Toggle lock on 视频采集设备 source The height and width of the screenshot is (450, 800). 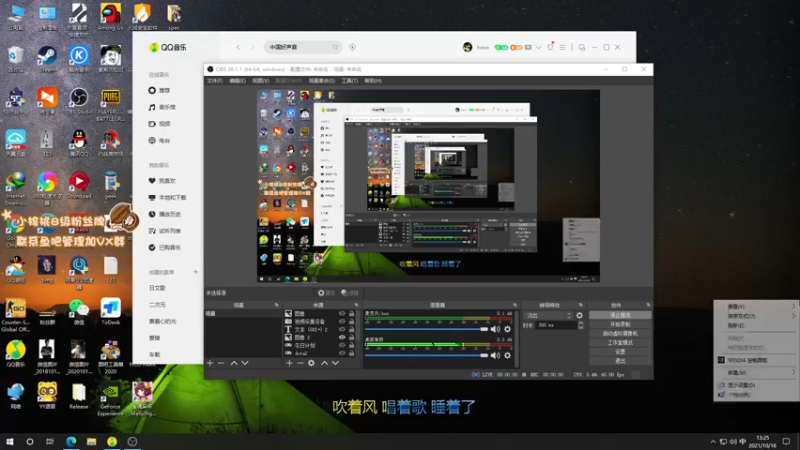pos(352,321)
